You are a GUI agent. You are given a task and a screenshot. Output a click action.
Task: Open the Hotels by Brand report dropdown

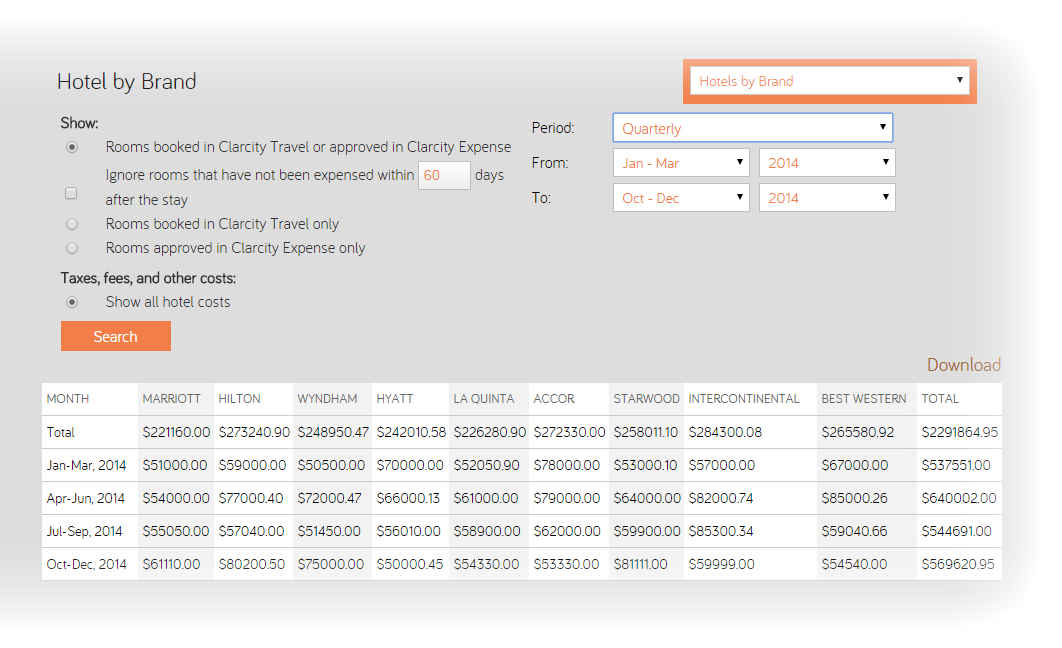click(x=830, y=81)
